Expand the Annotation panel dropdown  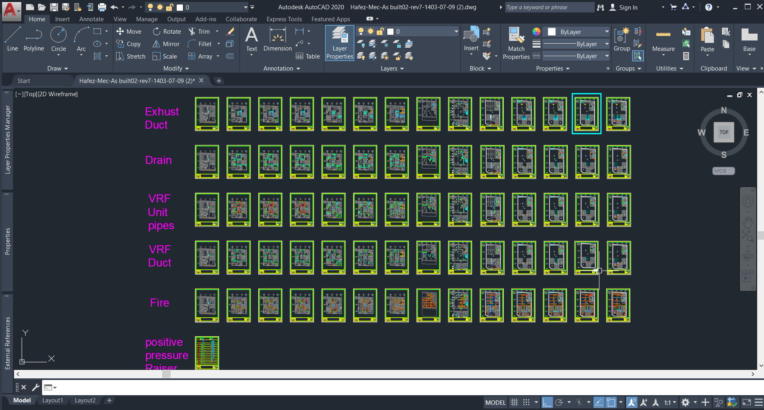tap(282, 68)
